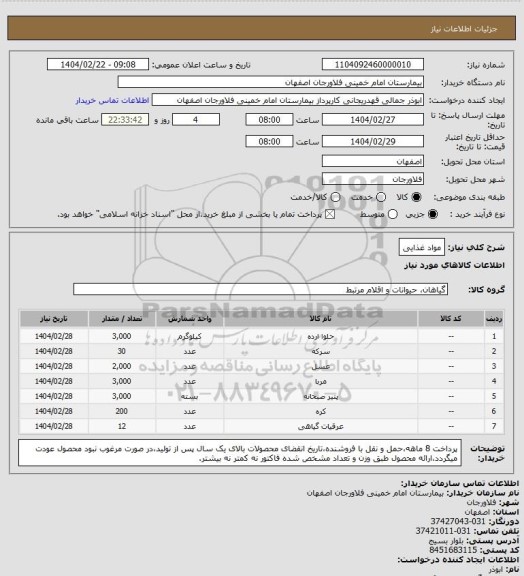Click the quantity 2,000 cell for عسل

coord(122,366)
